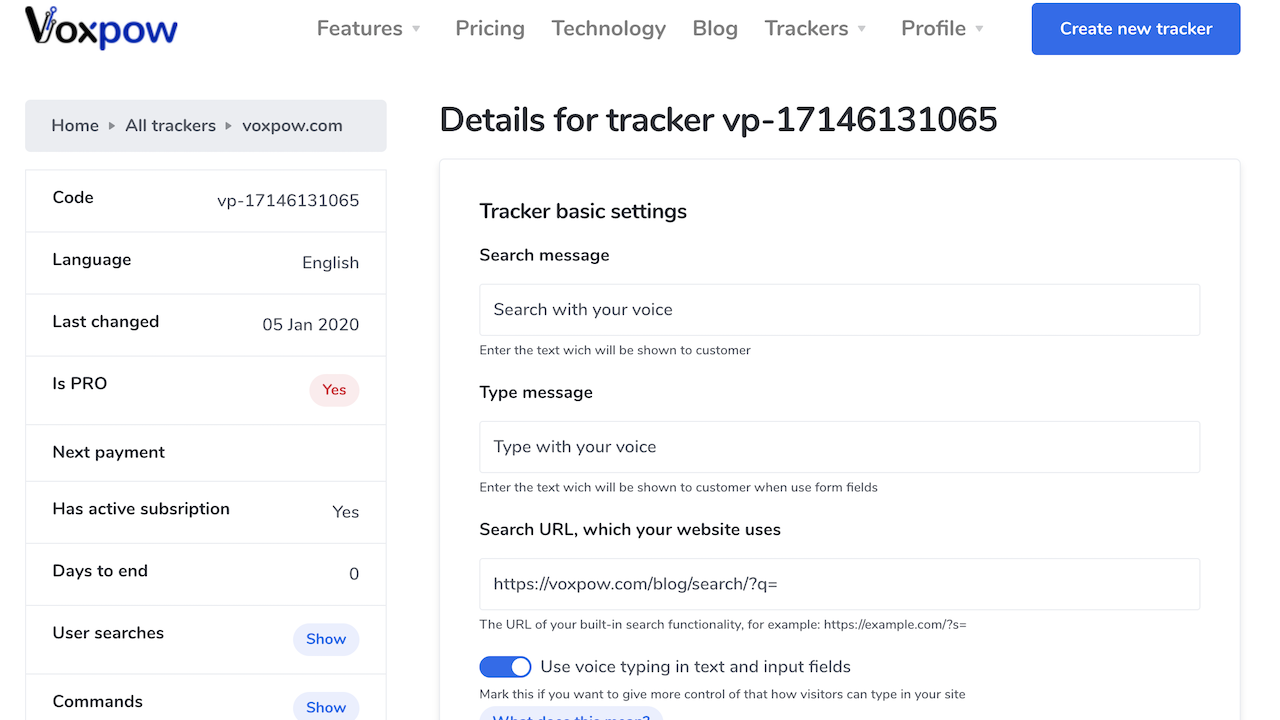Open the Technology page
This screenshot has width=1280, height=720.
[608, 29]
